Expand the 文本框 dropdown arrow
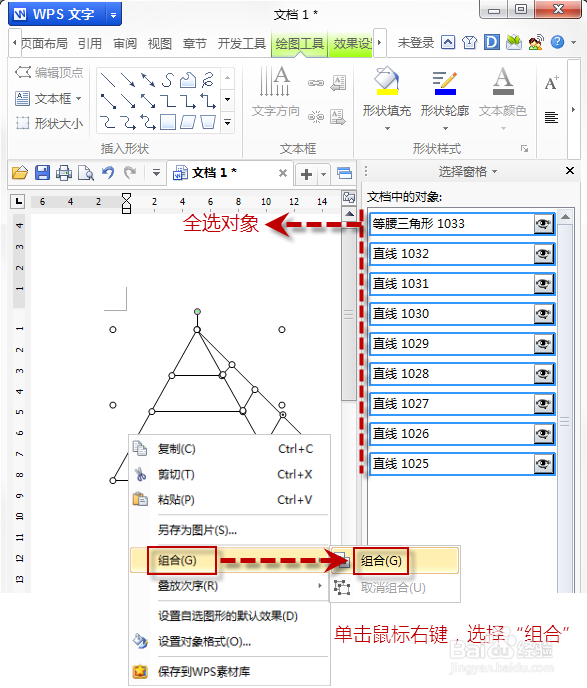Image resolution: width=587 pixels, height=688 pixels. coord(79,98)
